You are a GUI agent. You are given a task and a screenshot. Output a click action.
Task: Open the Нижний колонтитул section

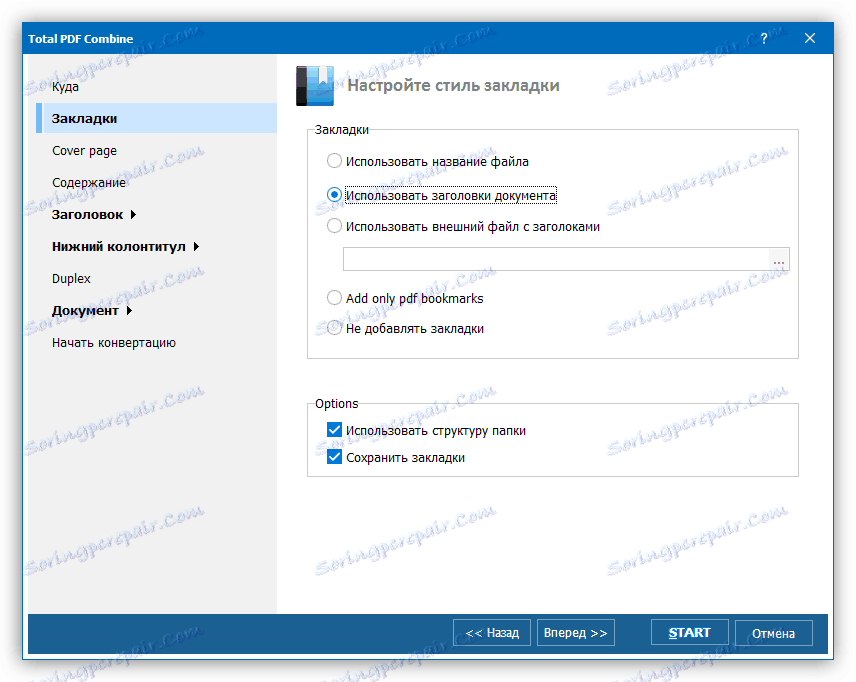[118, 247]
